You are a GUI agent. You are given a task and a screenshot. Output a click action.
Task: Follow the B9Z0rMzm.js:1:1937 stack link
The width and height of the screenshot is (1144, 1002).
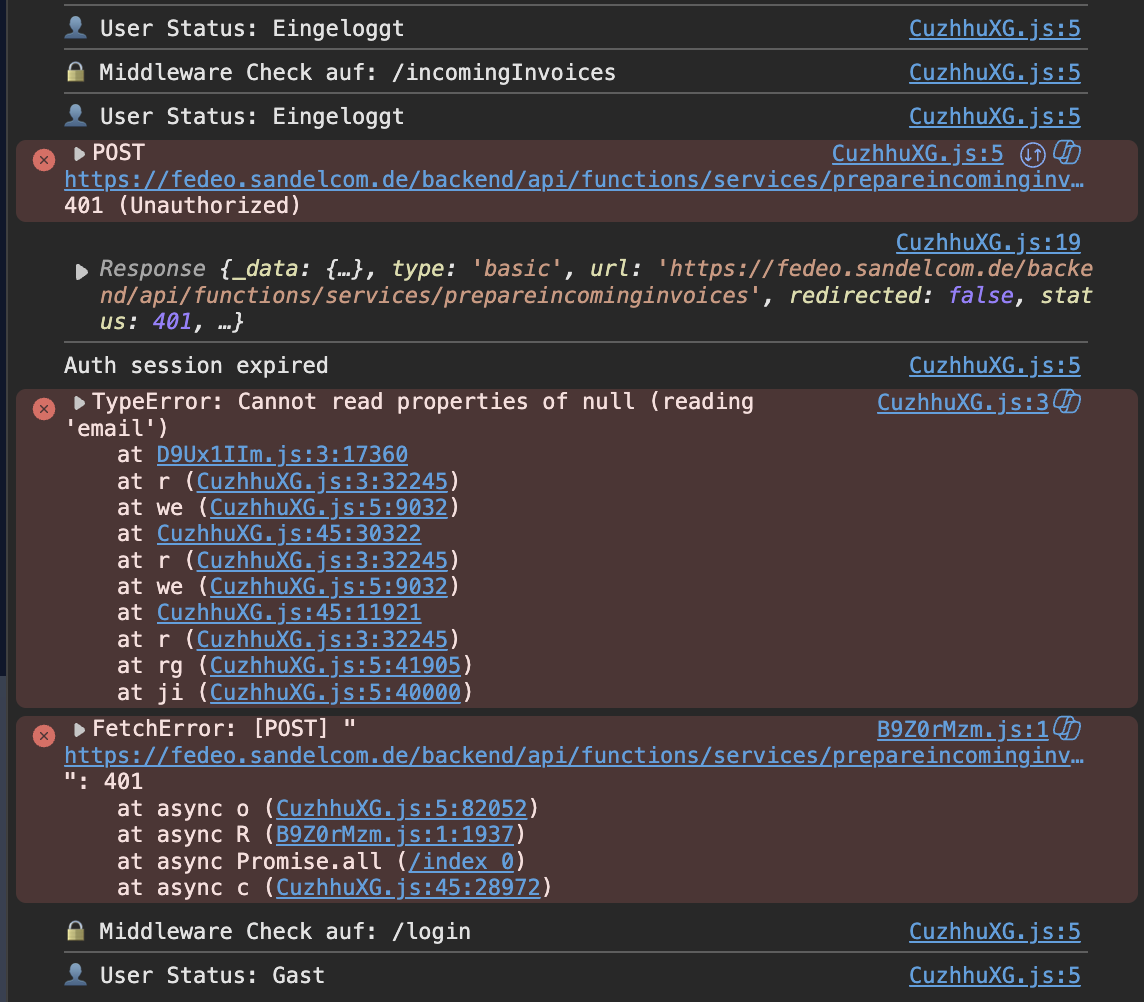395,834
